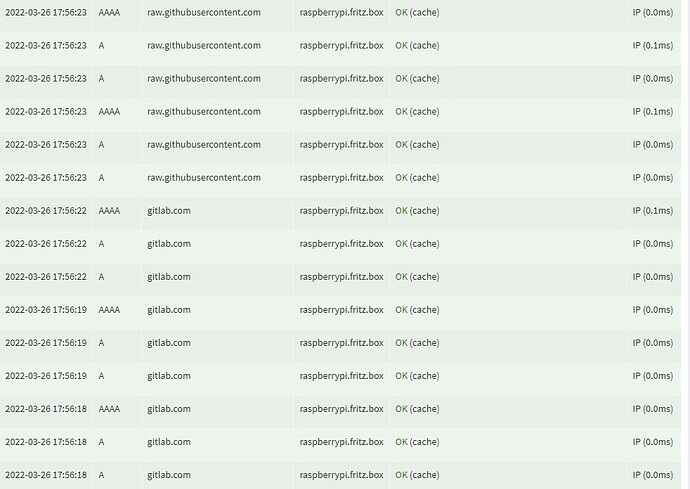This screenshot has width=690, height=489.
Task: Click the AAAA type in the 17:56:18 gitlab.com row
Action: [109, 408]
